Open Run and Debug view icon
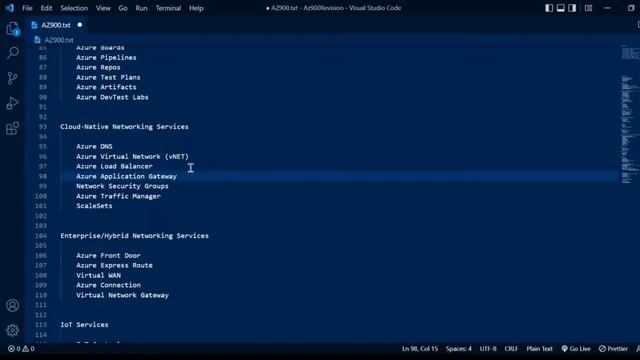This screenshot has width=640, height=360. [13, 103]
